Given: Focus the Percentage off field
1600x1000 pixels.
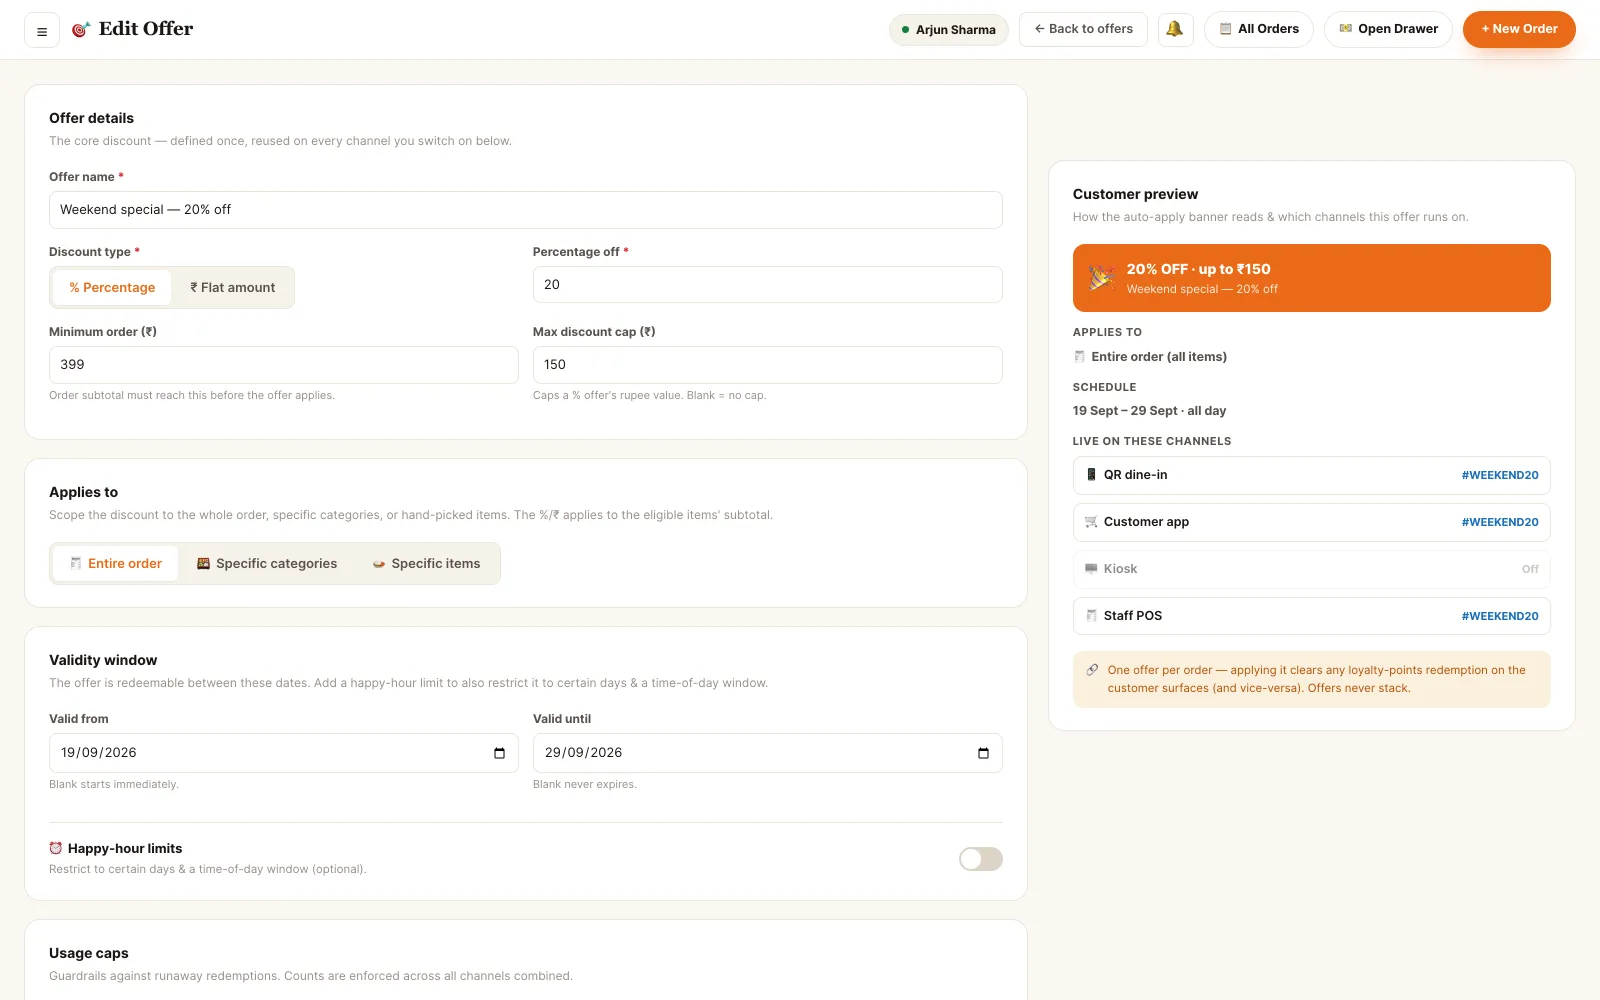Looking at the screenshot, I should click(x=768, y=285).
